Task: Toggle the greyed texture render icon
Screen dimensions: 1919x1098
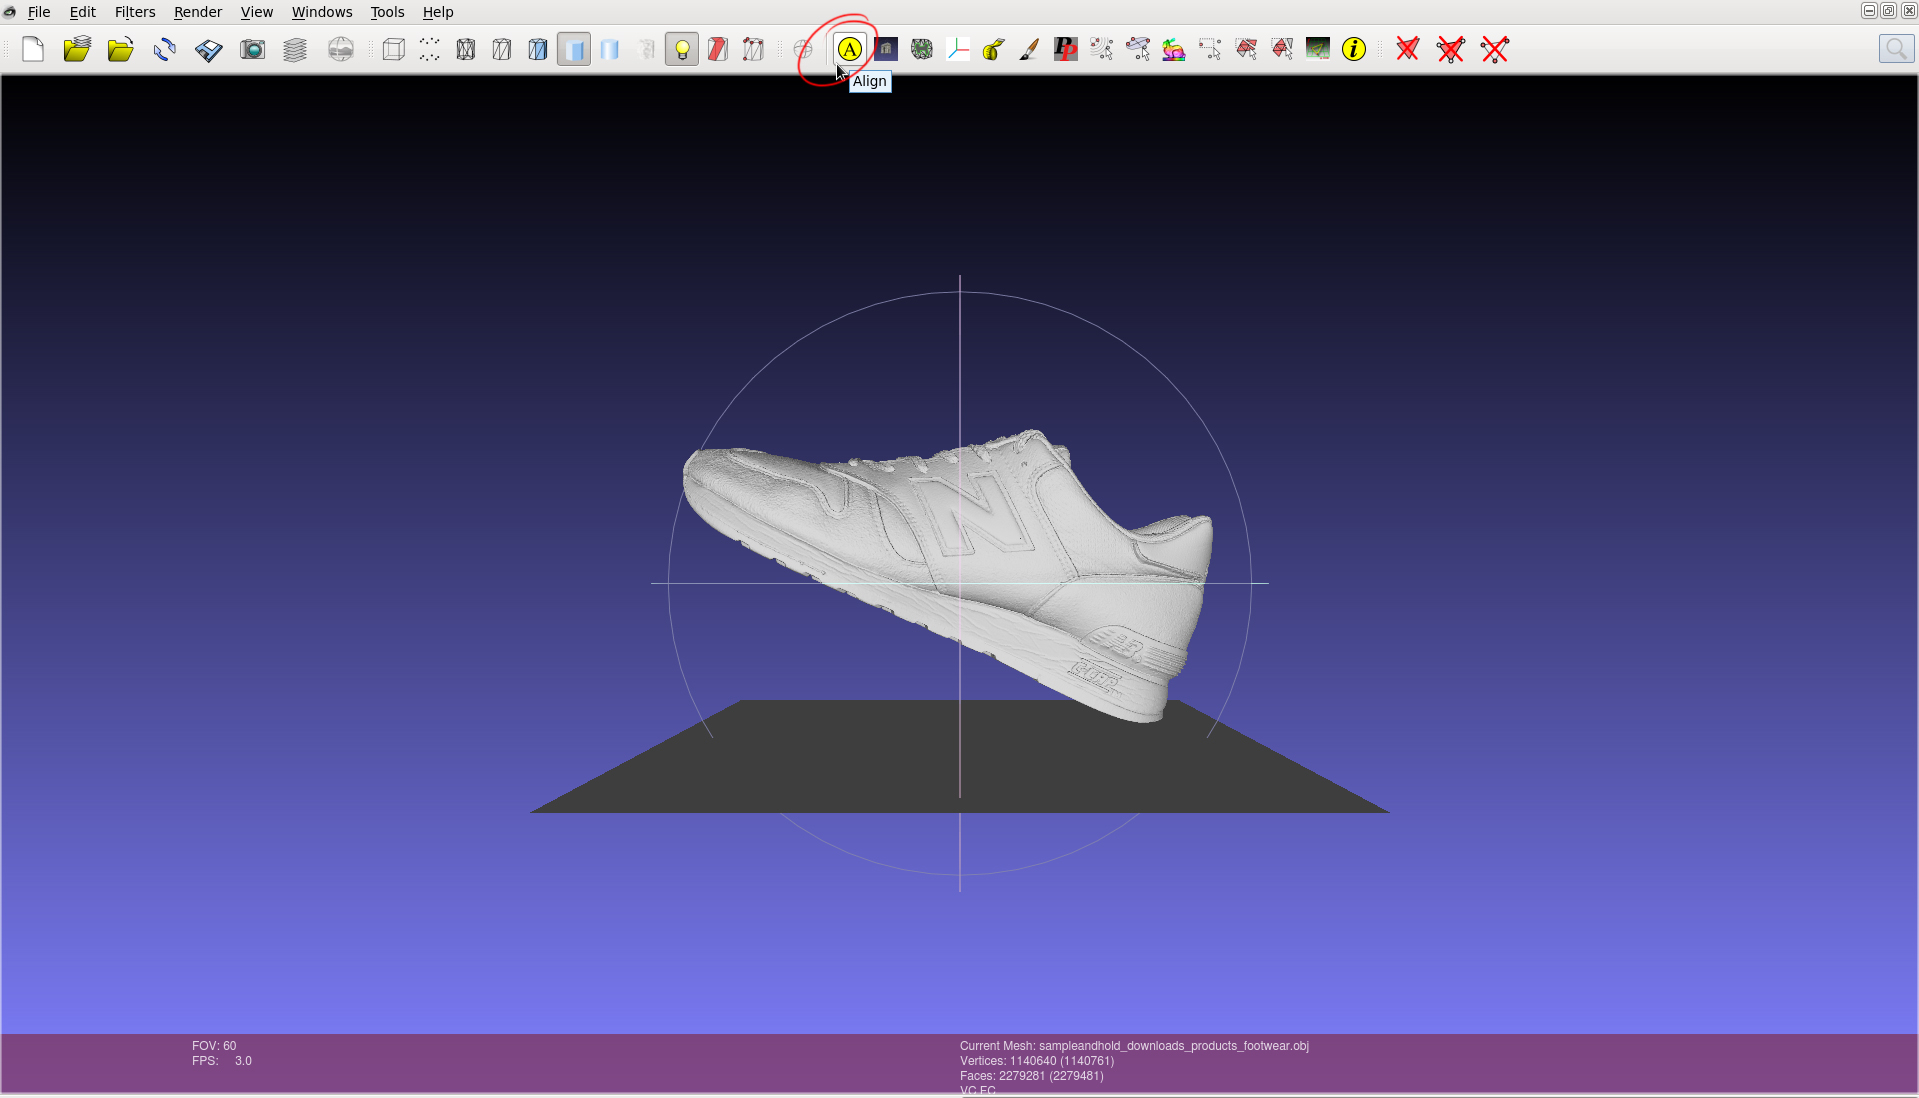Action: click(646, 49)
